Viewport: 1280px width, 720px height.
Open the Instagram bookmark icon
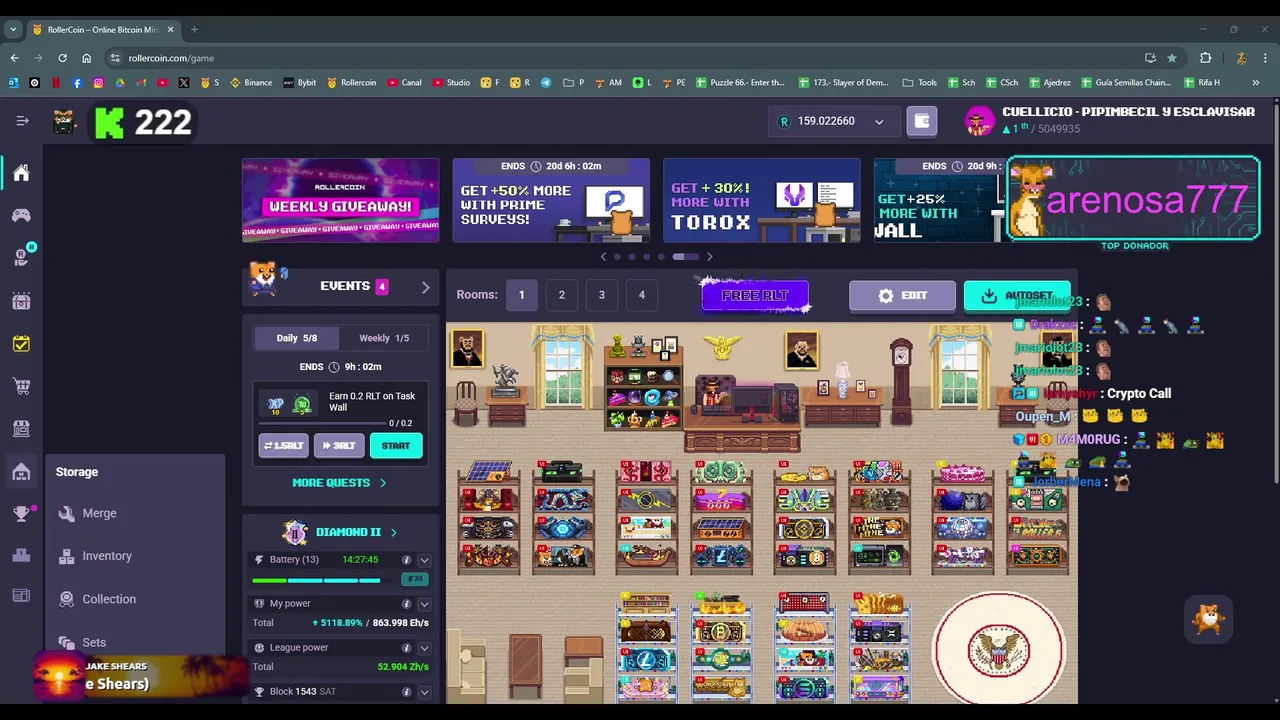[x=98, y=82]
